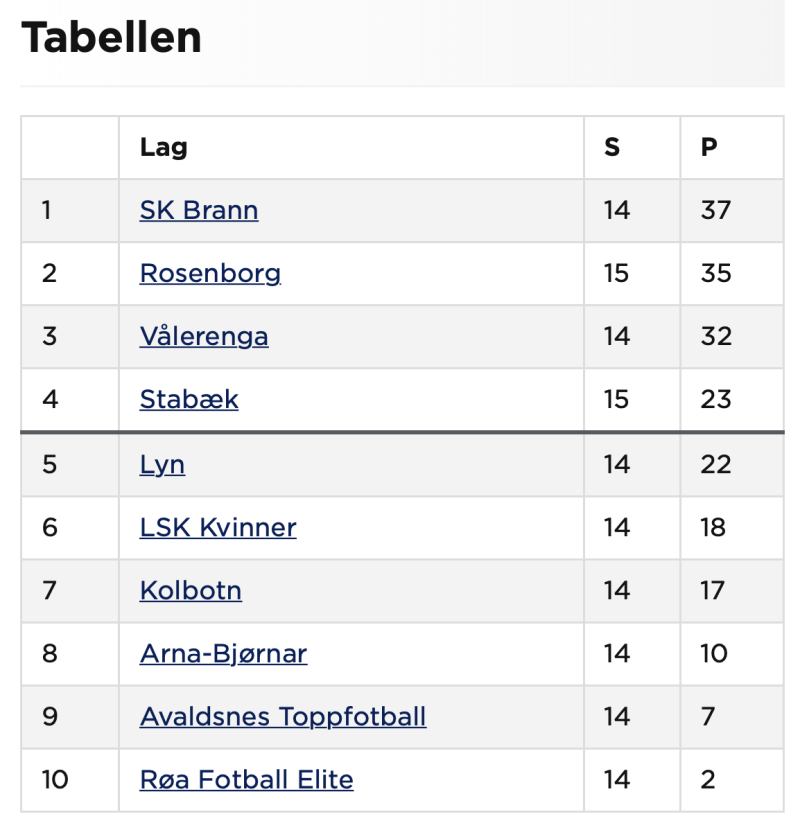800x821 pixels.
Task: Open the Avaldsnes Toppfotball link
Action: point(283,717)
